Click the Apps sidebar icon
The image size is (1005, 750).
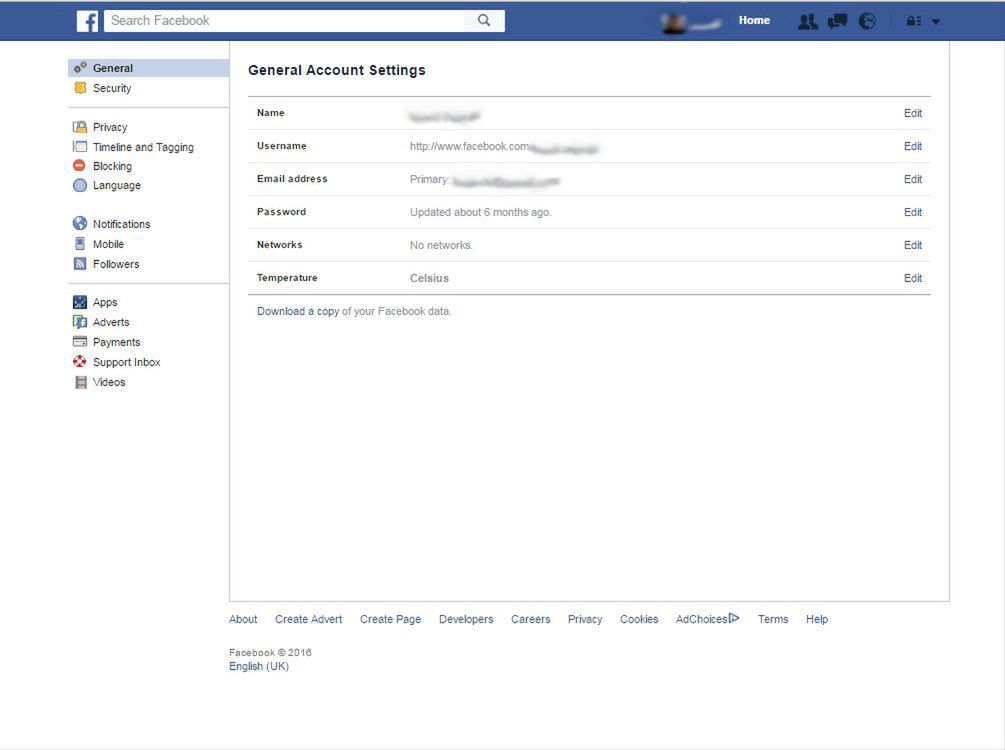coord(79,302)
